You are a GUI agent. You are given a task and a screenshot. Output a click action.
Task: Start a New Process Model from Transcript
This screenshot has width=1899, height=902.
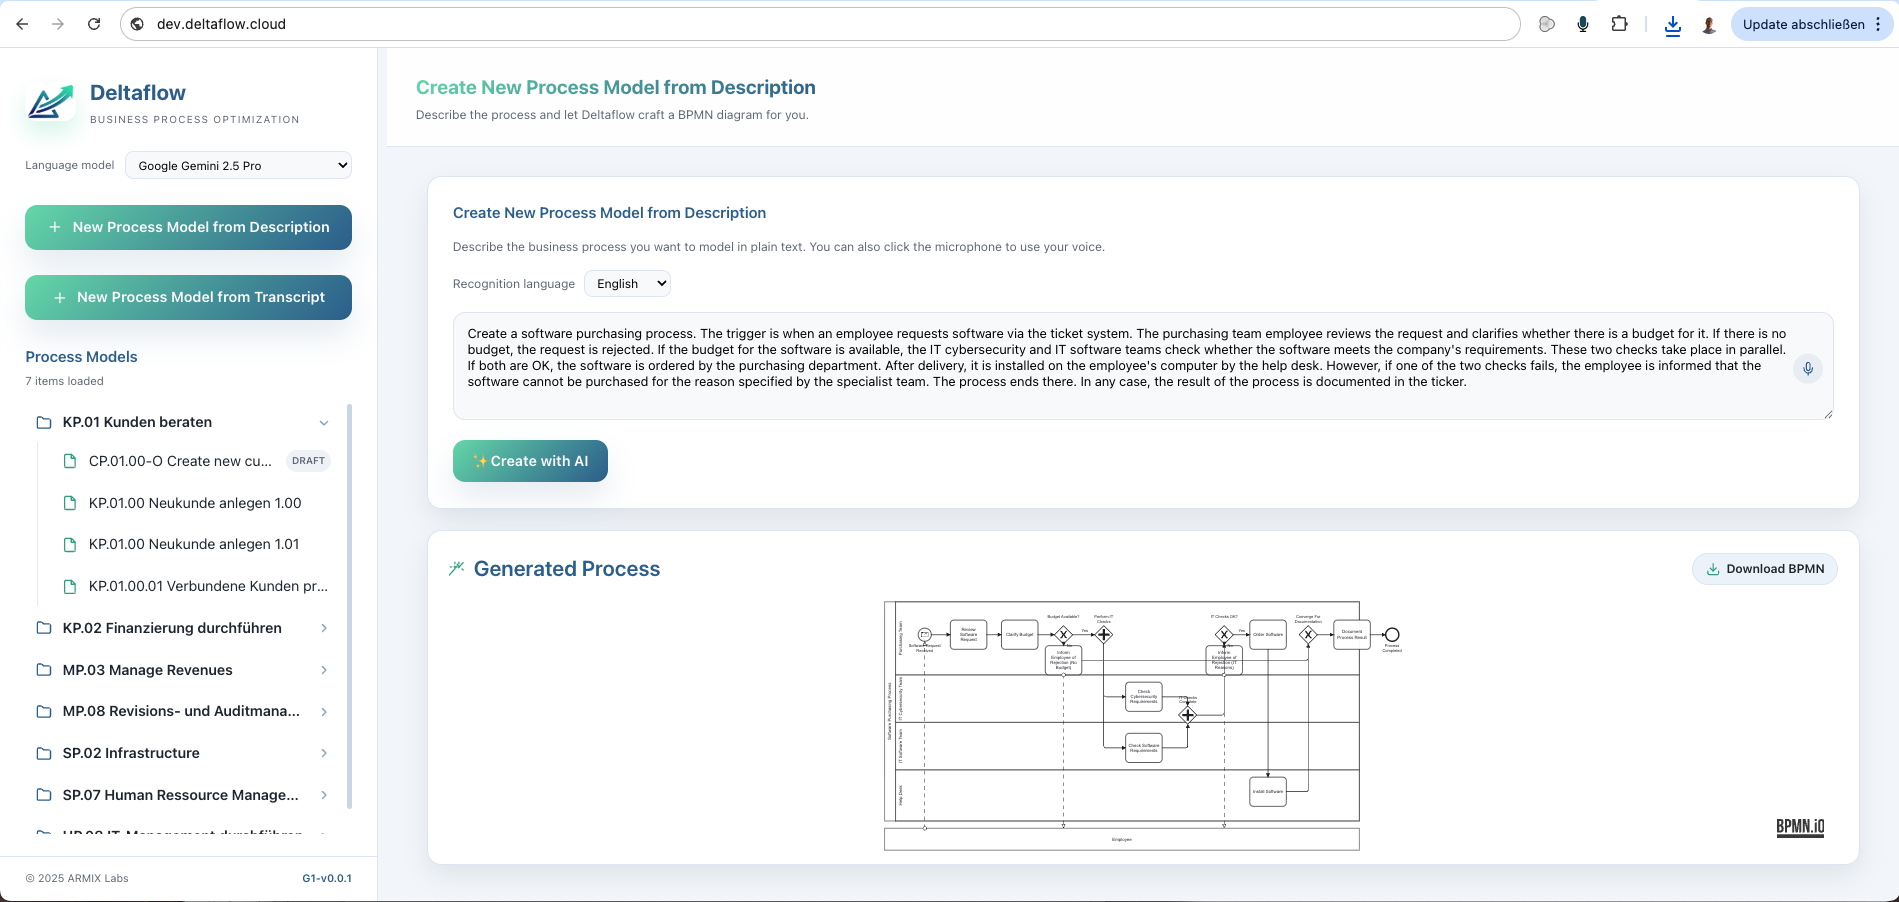click(x=188, y=297)
